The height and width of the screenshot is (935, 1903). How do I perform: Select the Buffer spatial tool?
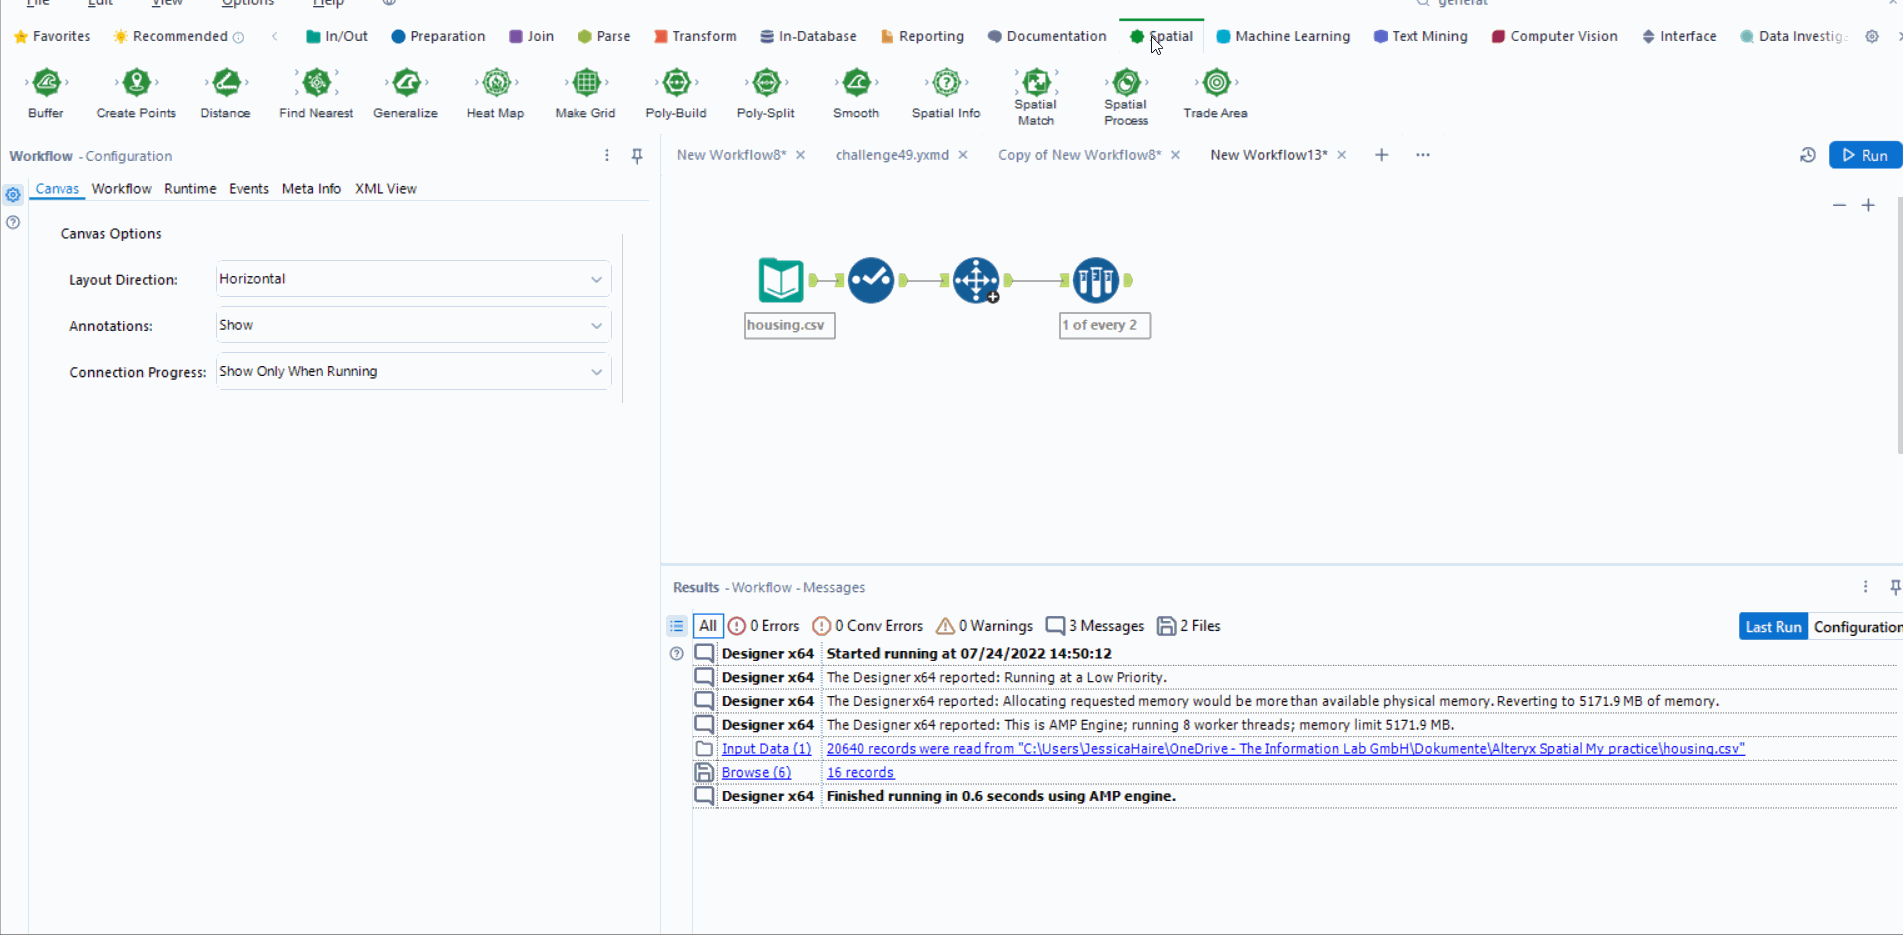pyautogui.click(x=46, y=83)
